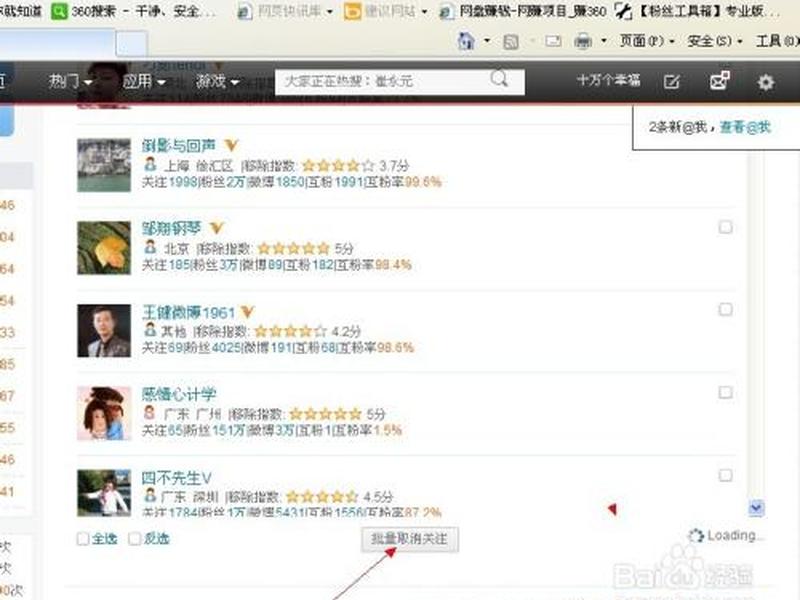Click verified V badge next to 王健微博1961
The height and width of the screenshot is (600, 800).
tap(247, 311)
